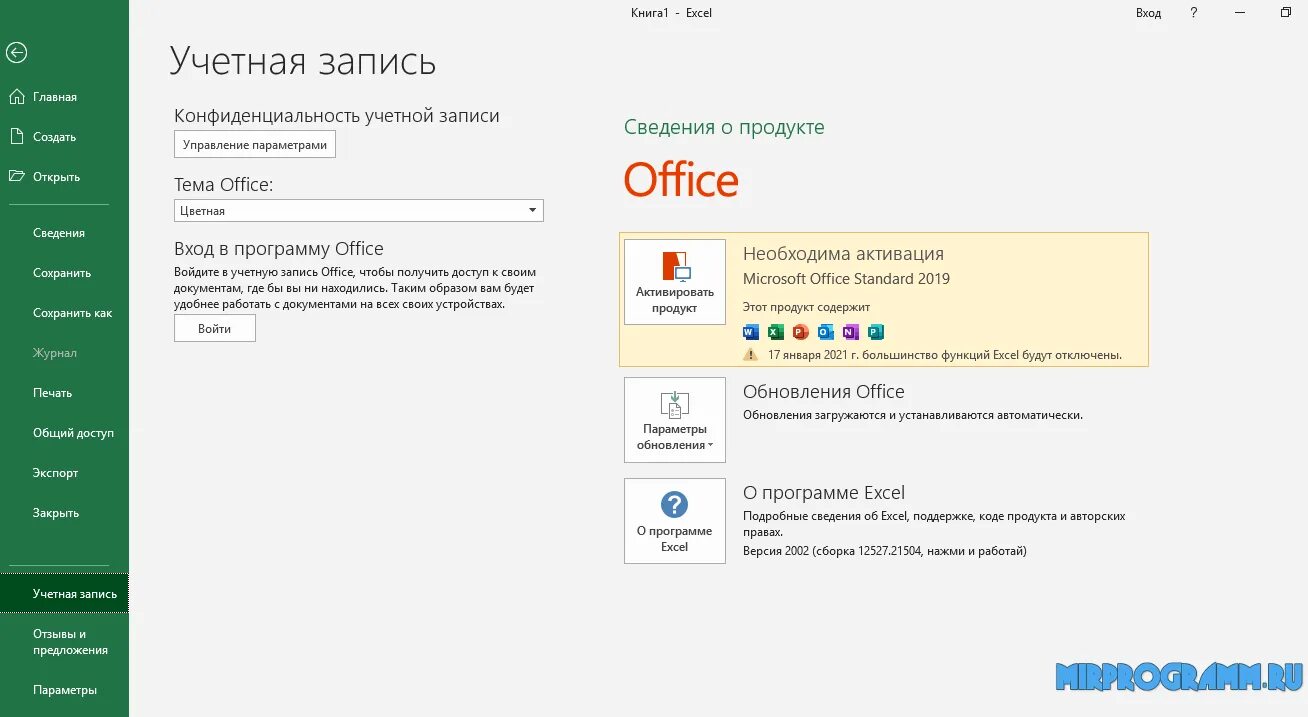1308x717 pixels.
Task: Select Закрыть in the sidebar
Action: pyautogui.click(x=56, y=513)
